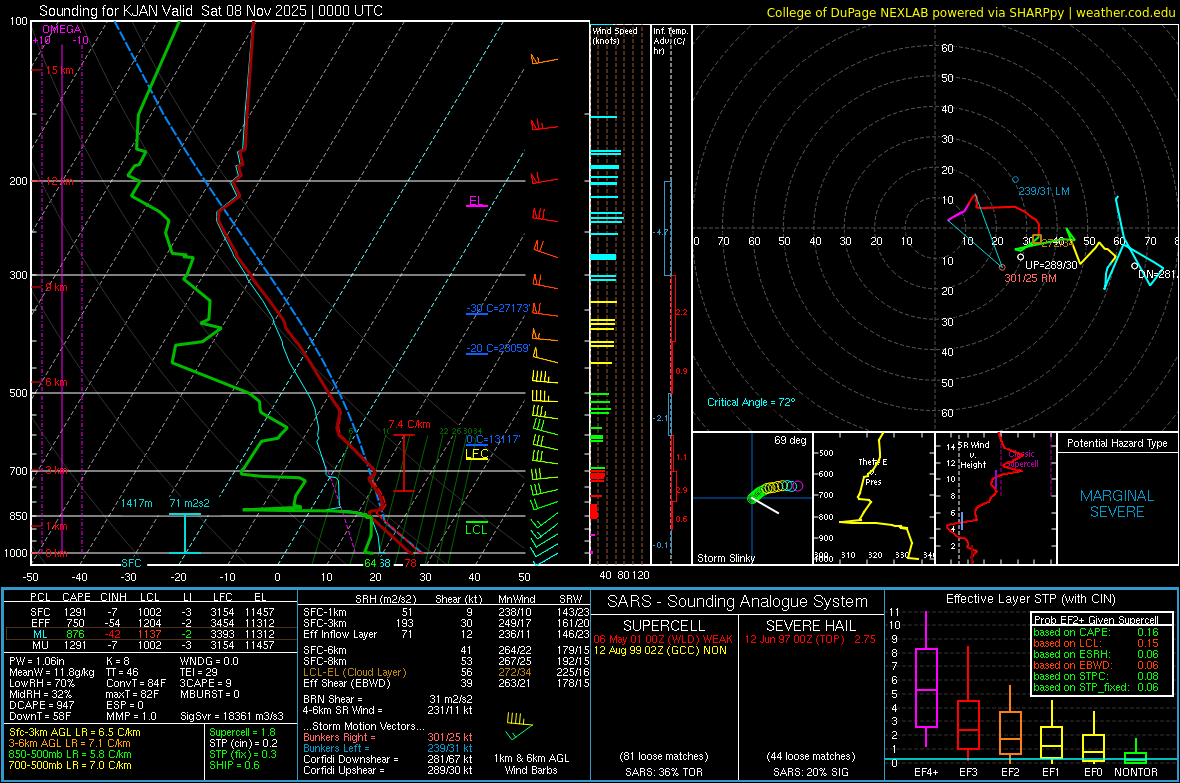Click the SARS - Sounding Analogue System header
Screen dimensions: 1180x783
coord(737,602)
